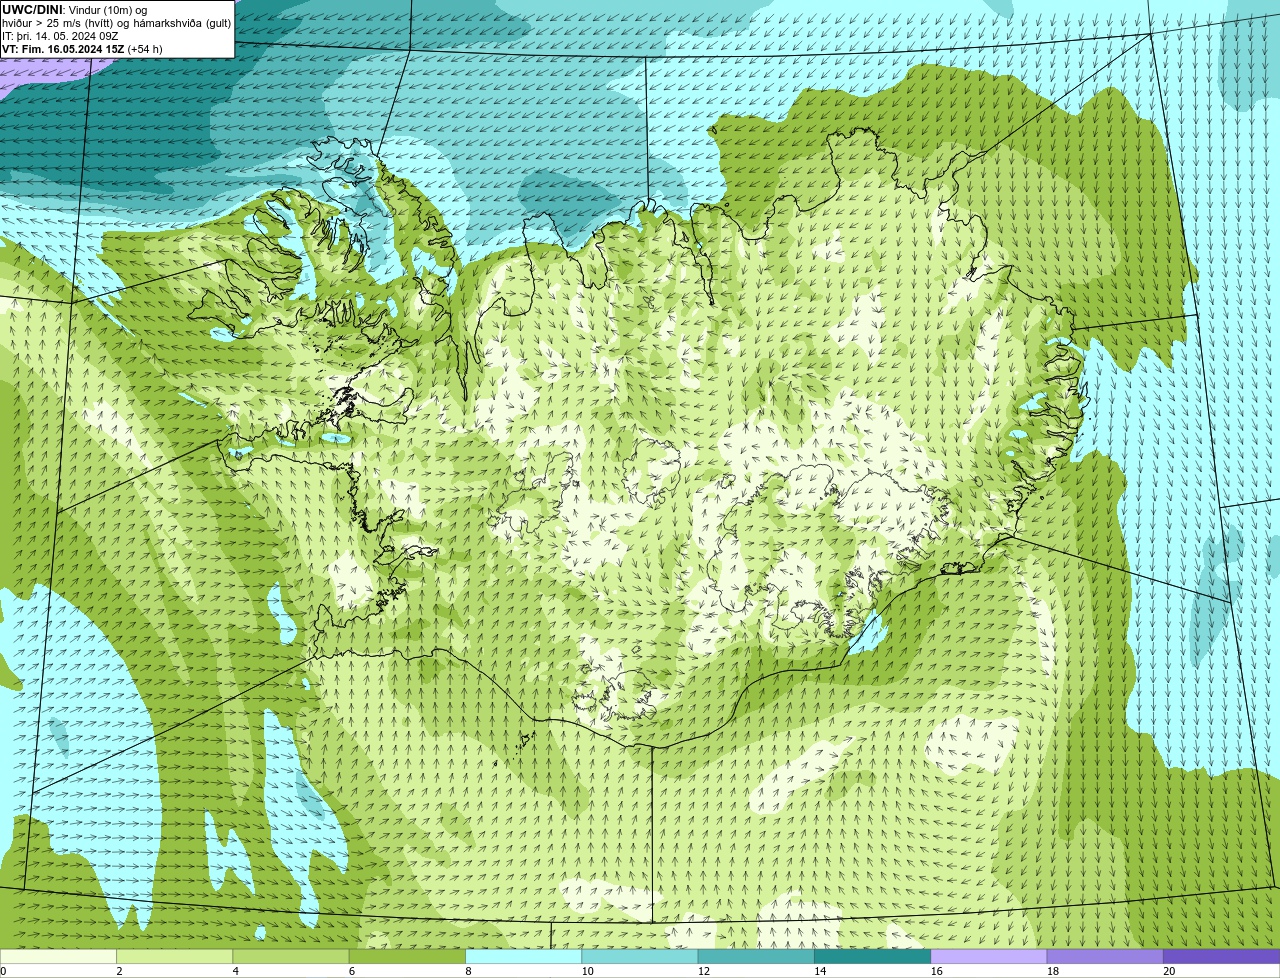Click the "0" label on the wind scale
The height and width of the screenshot is (978, 1280).
(x=3, y=971)
